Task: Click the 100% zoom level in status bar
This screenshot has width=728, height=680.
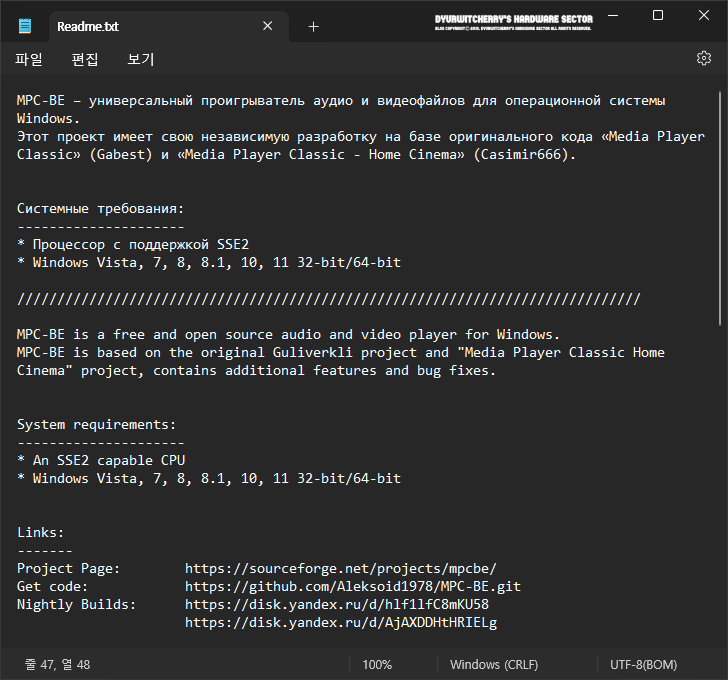Action: [377, 665]
